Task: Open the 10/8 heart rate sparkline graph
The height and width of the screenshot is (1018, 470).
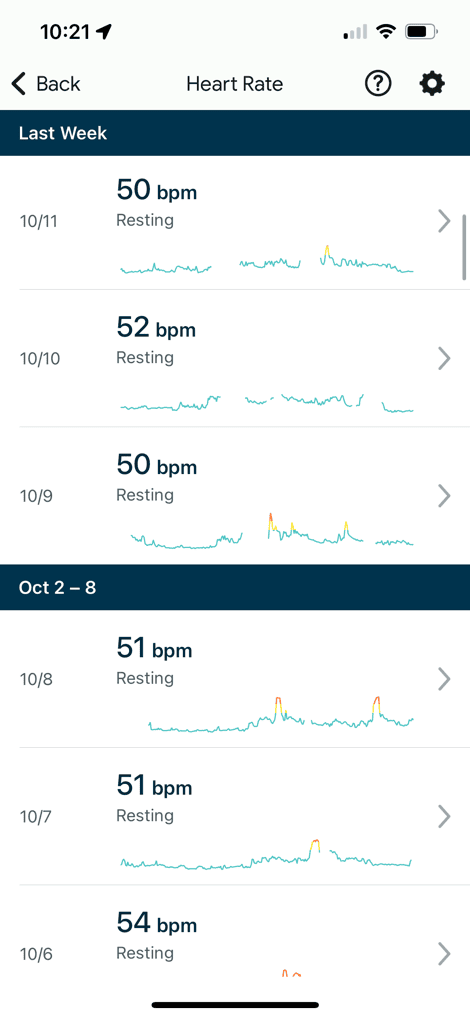Action: coord(280,714)
